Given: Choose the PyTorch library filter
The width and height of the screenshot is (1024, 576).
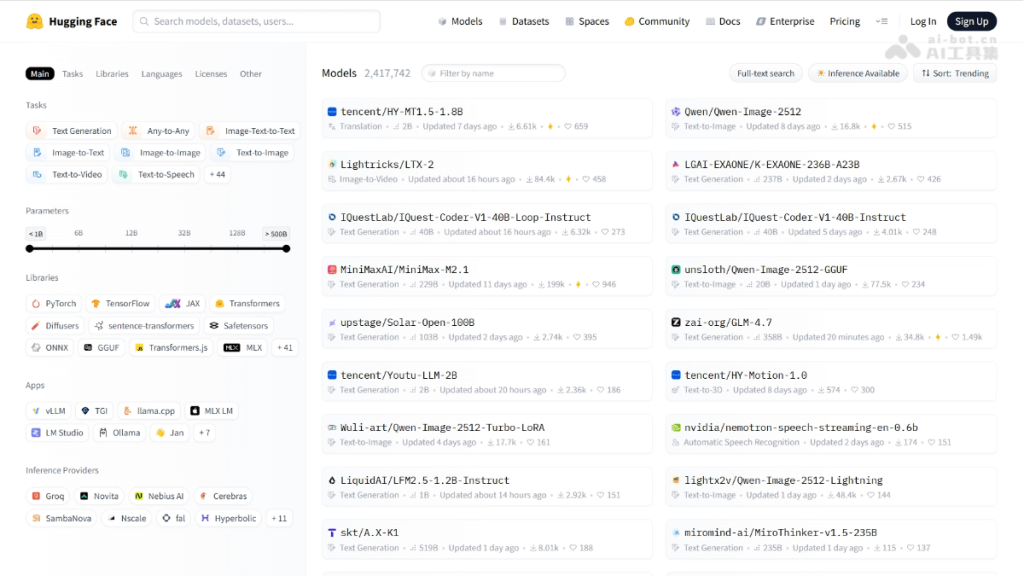Looking at the screenshot, I should 53,303.
